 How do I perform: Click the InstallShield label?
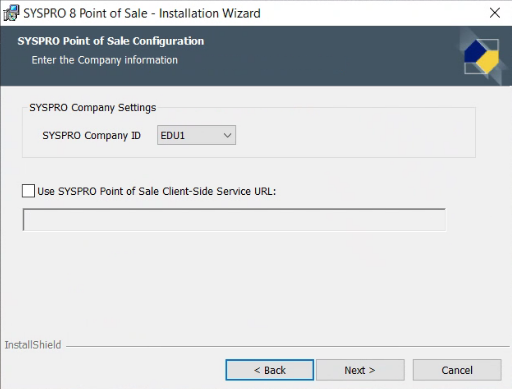33,345
